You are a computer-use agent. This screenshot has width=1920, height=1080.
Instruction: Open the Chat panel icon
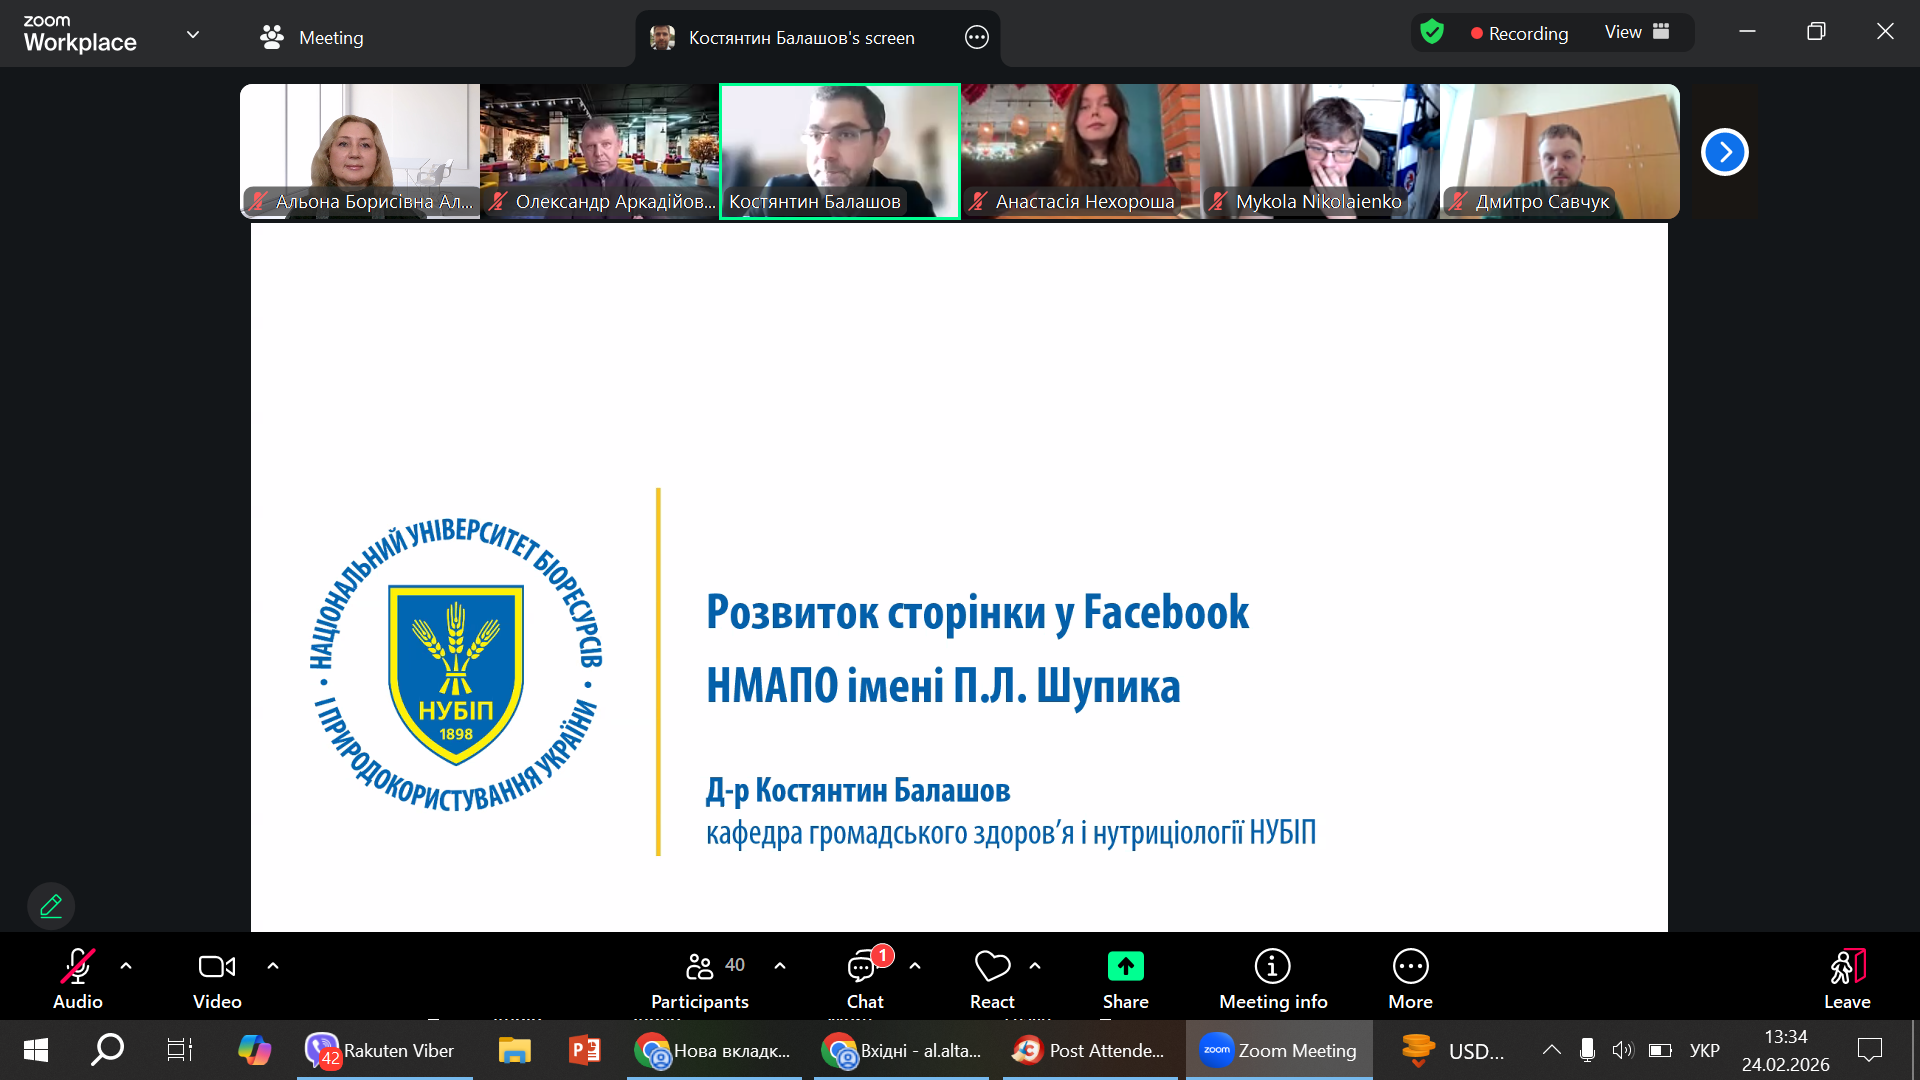tap(862, 967)
